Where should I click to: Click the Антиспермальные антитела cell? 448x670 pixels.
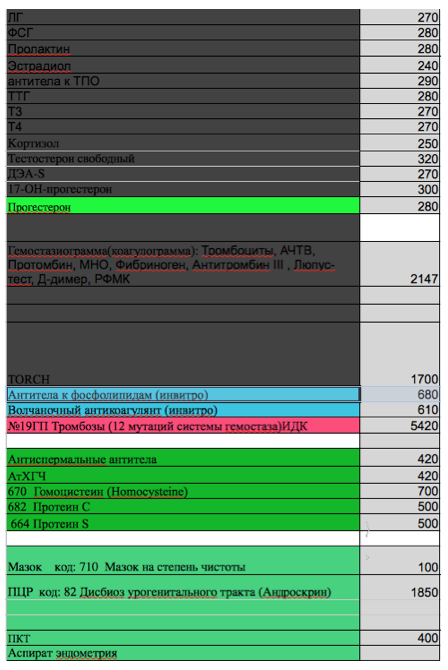click(183, 458)
